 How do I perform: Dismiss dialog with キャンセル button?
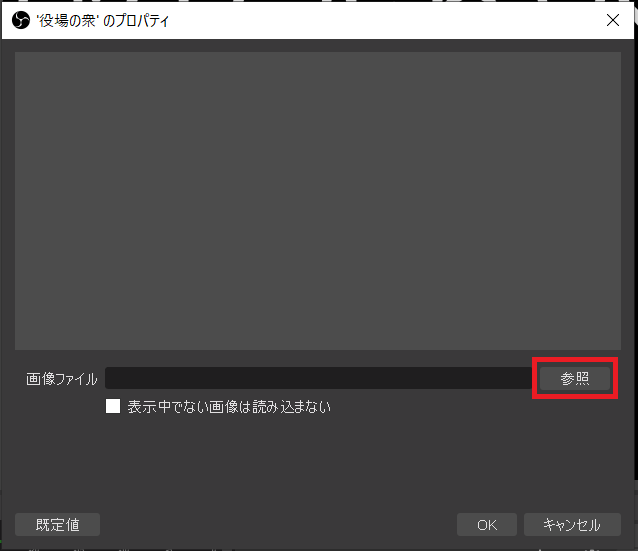pos(572,525)
